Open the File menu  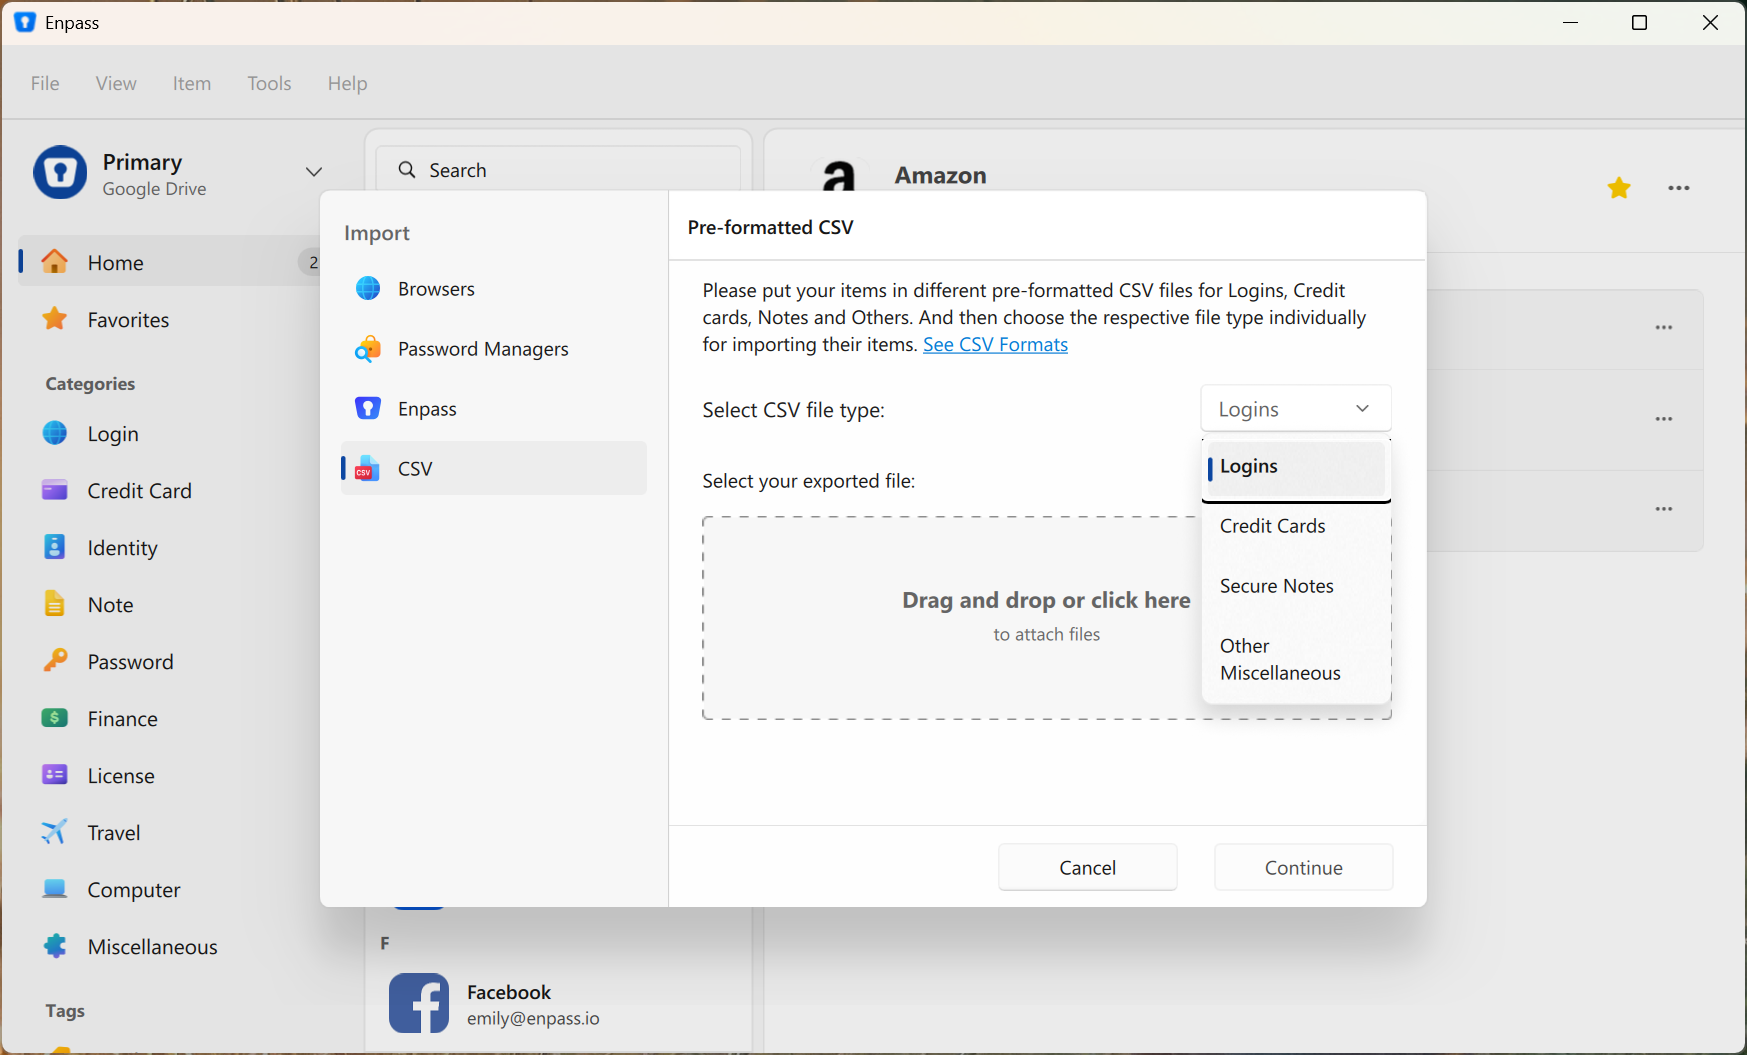coord(45,83)
